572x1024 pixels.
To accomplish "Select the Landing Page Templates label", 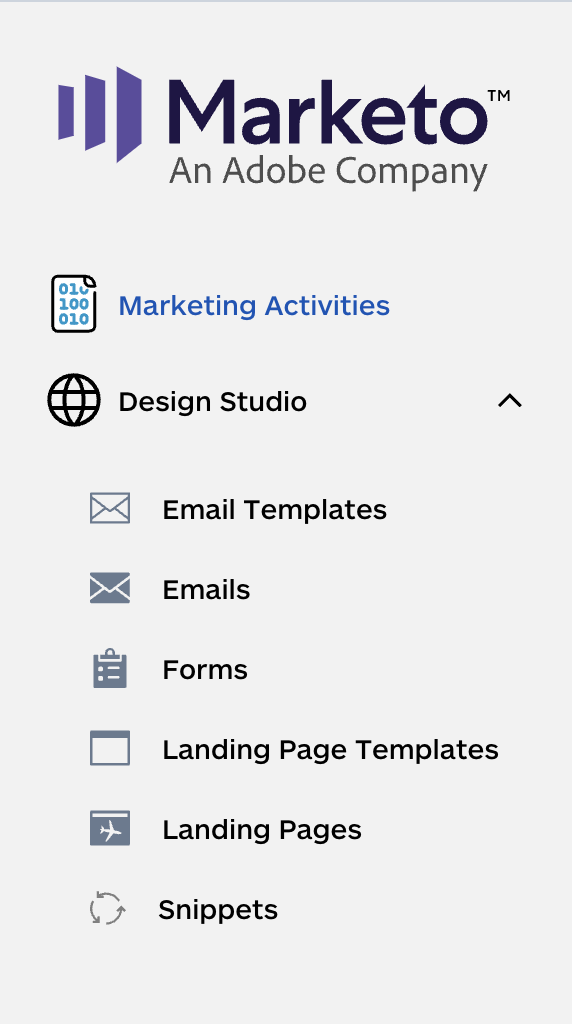I will tap(330, 750).
